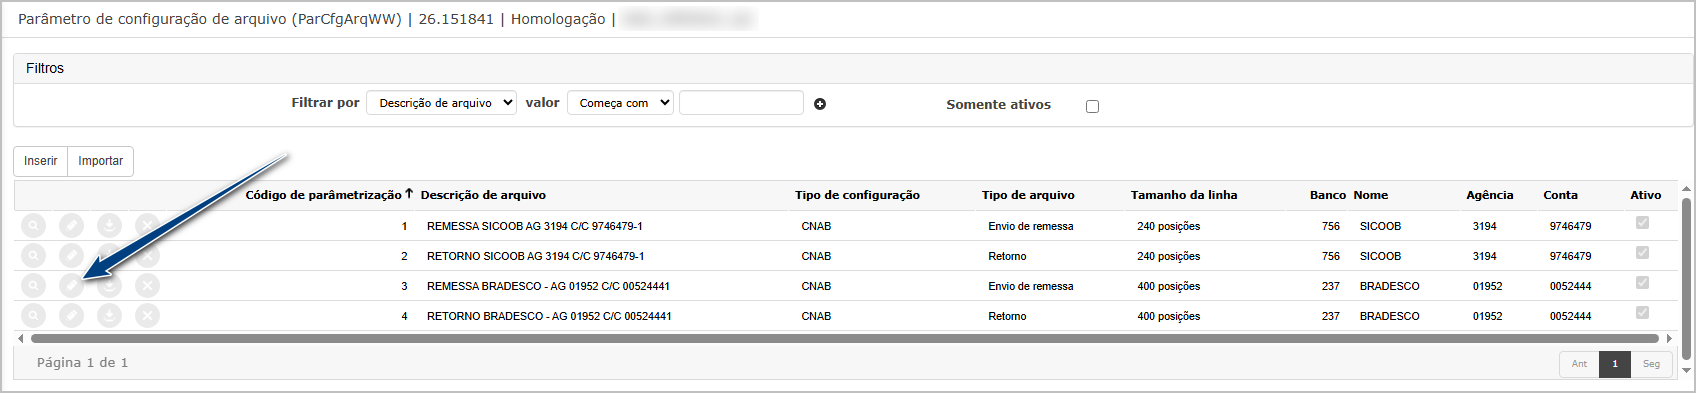
Task: Toggle Ativo checkbox for REMESSA BRADESCO row
Action: (x=1642, y=283)
